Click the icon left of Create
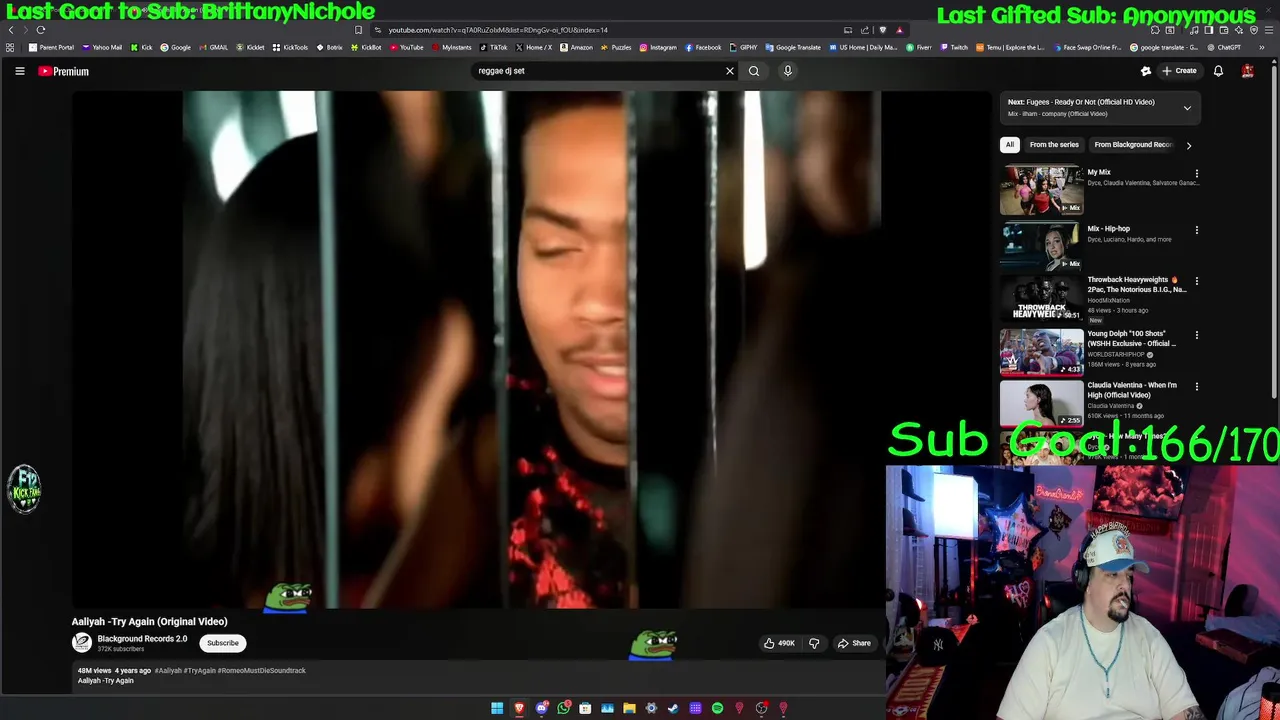This screenshot has height=720, width=1280. (x=1146, y=71)
